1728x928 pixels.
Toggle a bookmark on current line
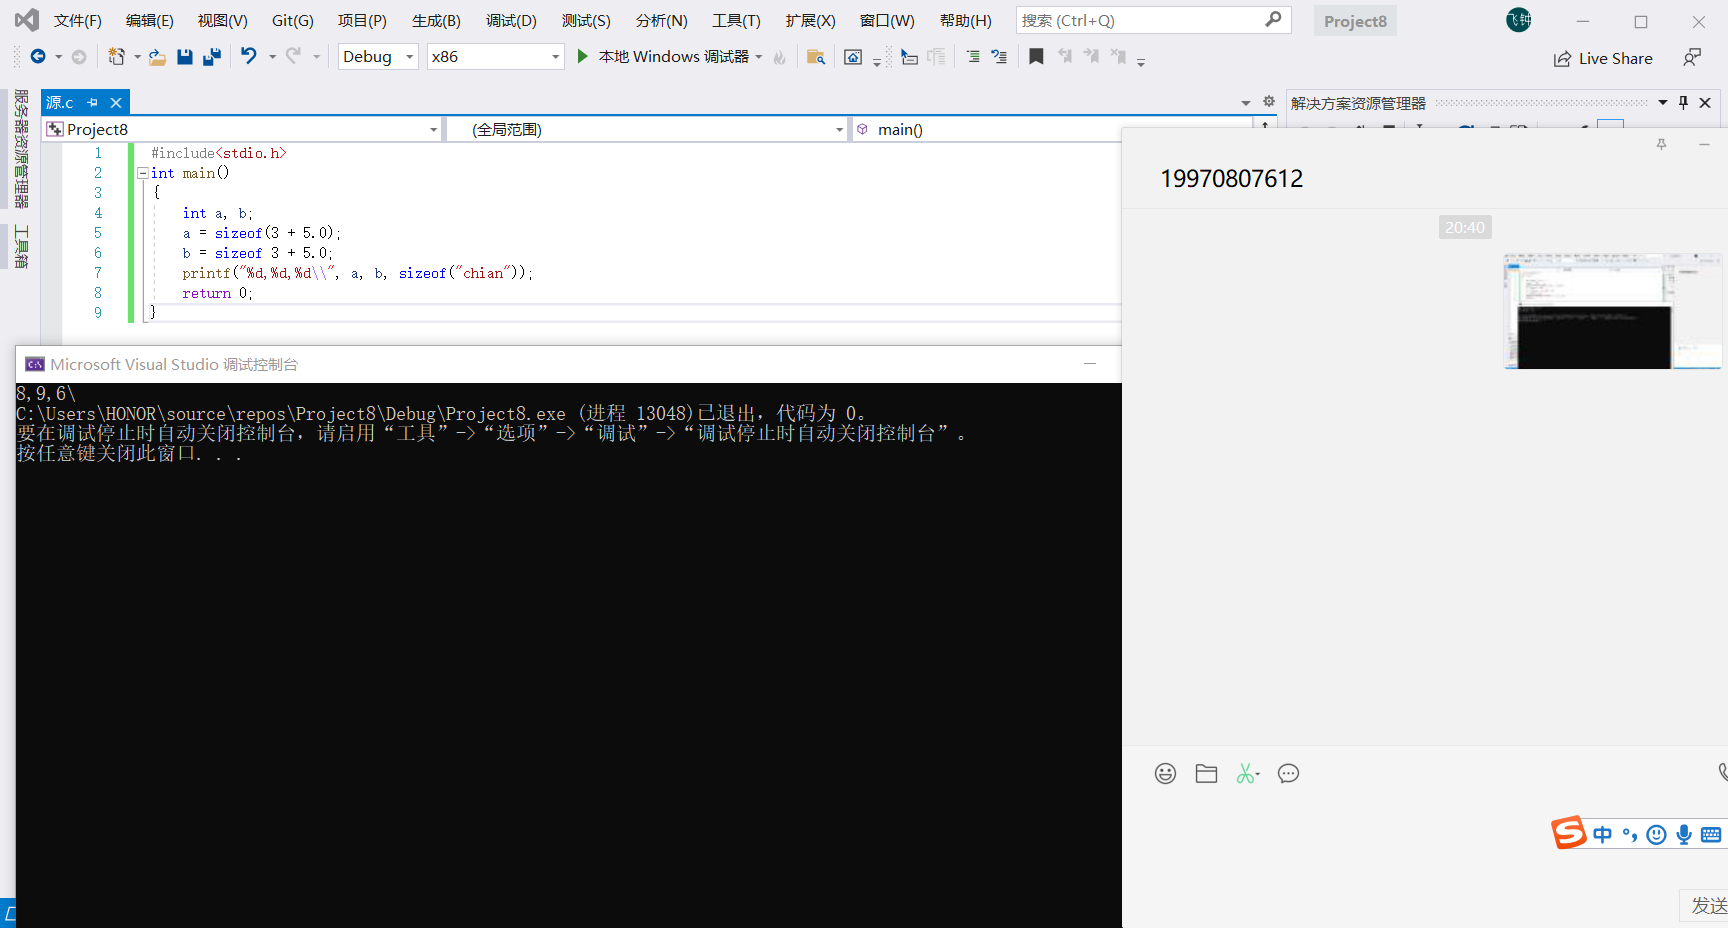pyautogui.click(x=1036, y=57)
